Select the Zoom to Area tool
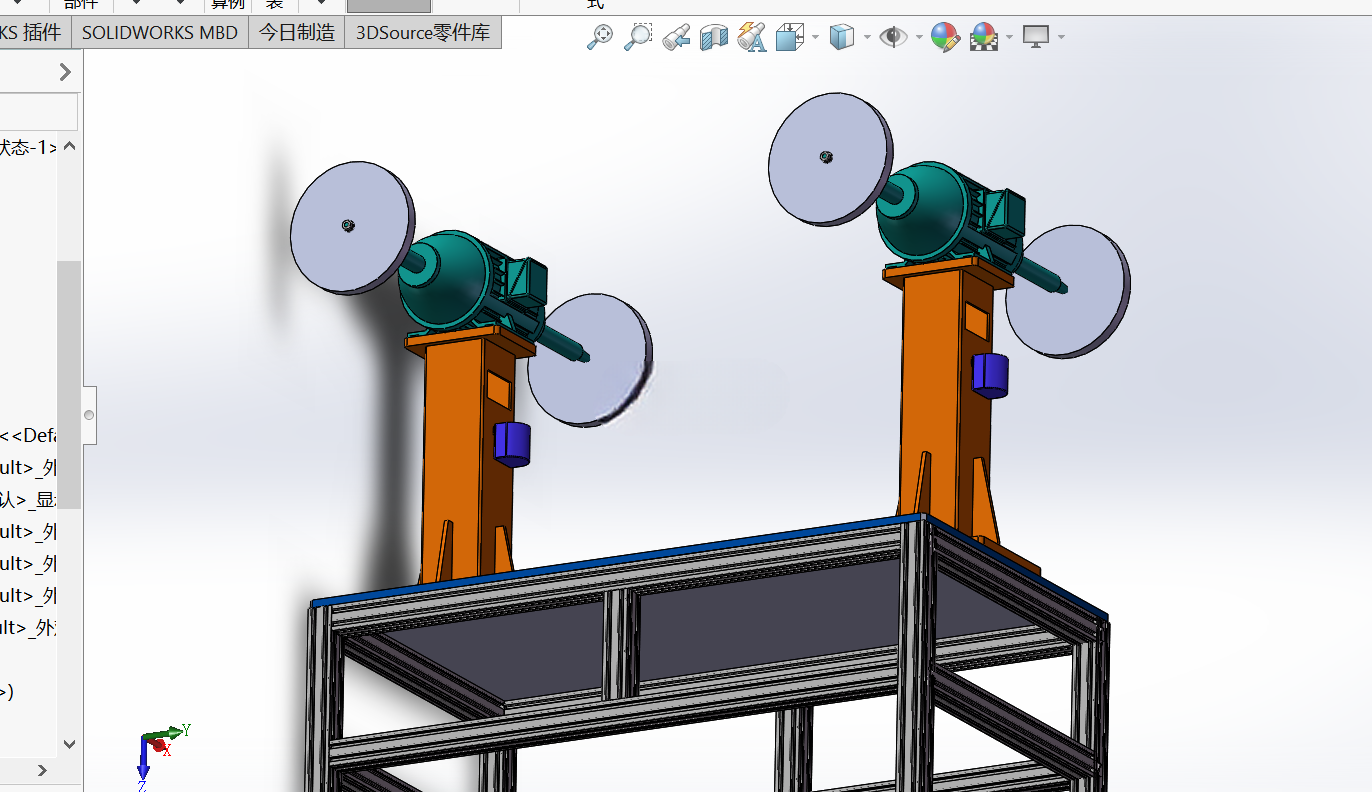The width and height of the screenshot is (1372, 792). pos(637,37)
